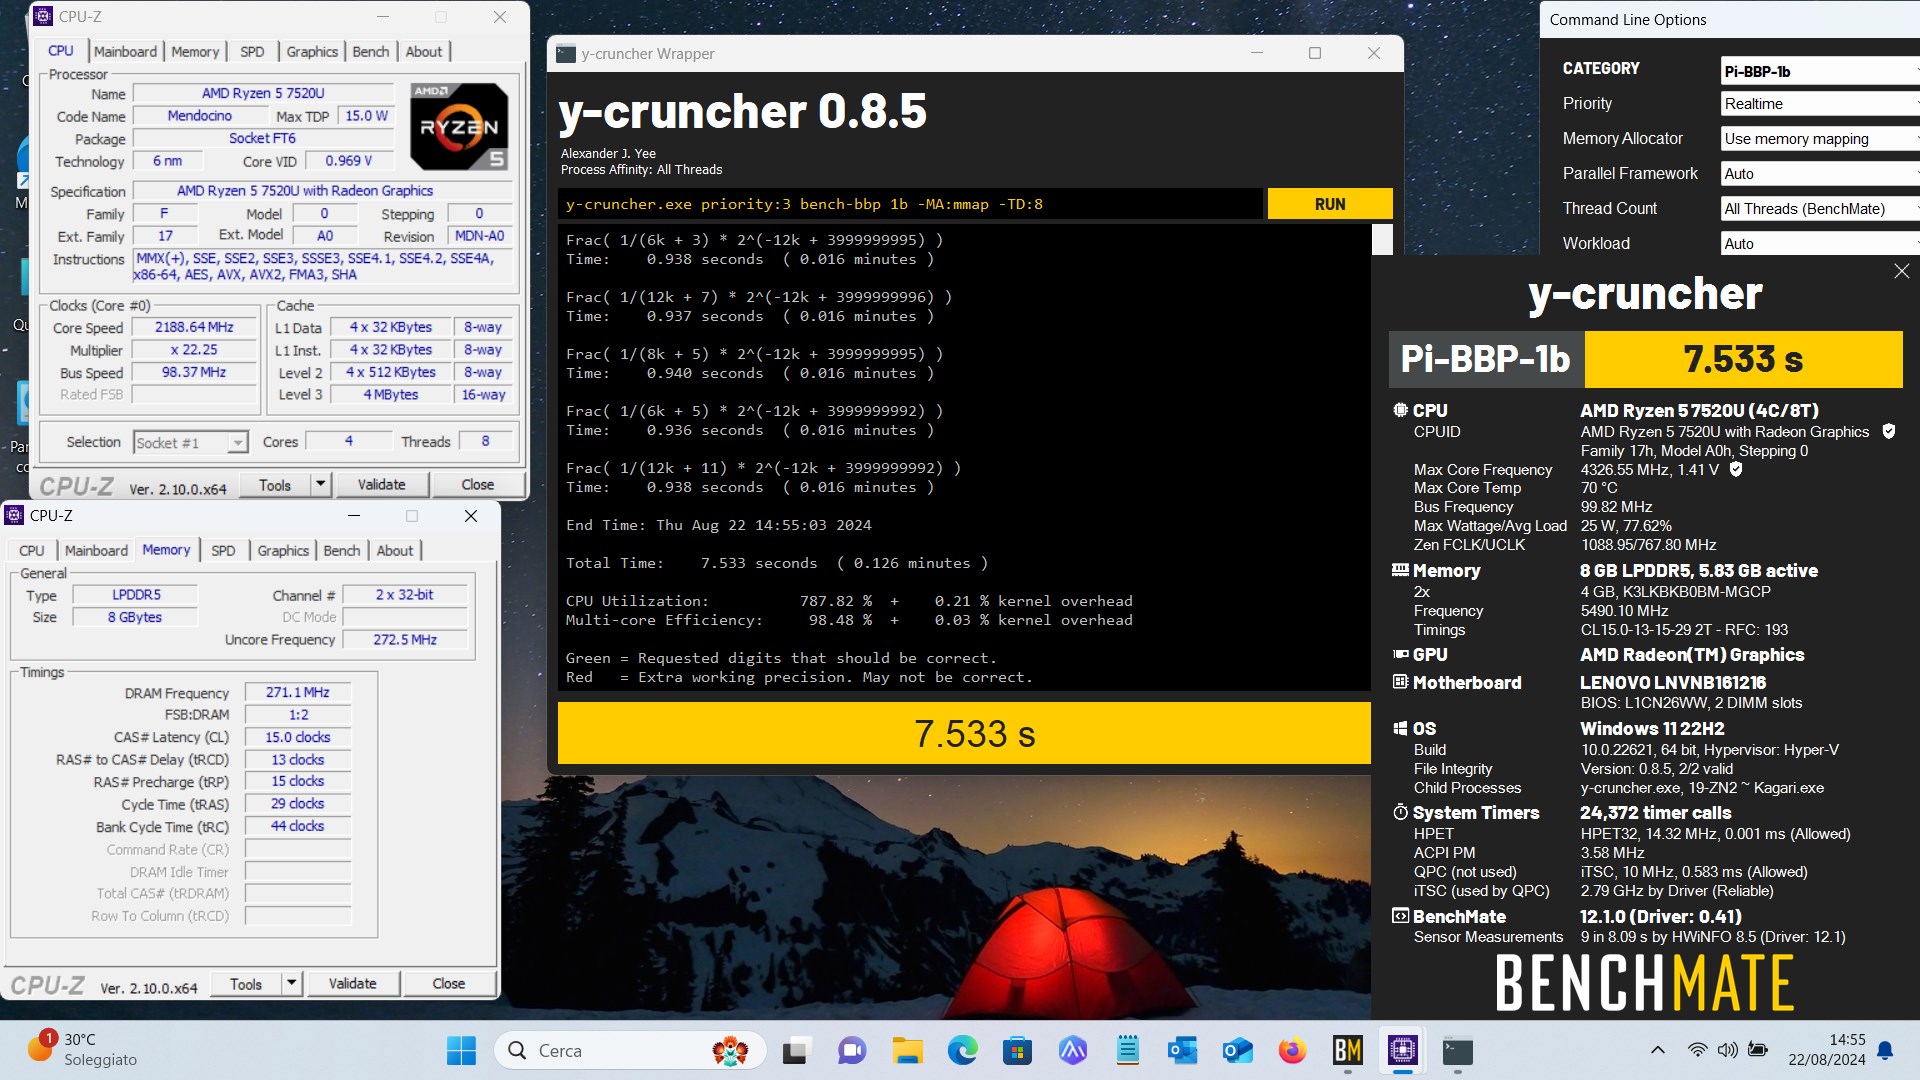
Task: Launch Microsoft Edge from the taskbar
Action: (x=962, y=1051)
